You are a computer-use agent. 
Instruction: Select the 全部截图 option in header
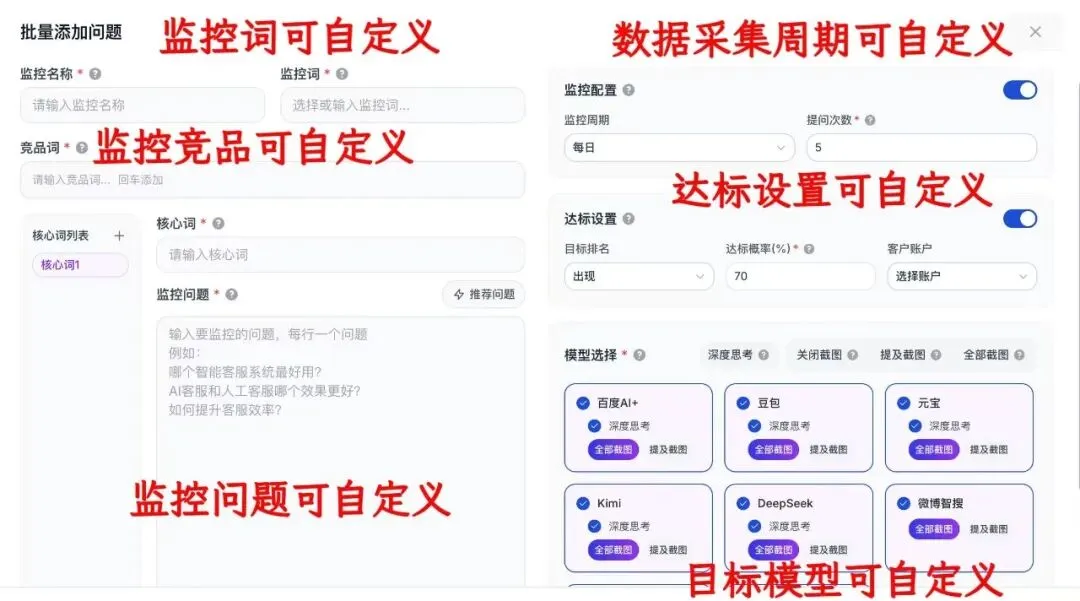[x=993, y=355]
